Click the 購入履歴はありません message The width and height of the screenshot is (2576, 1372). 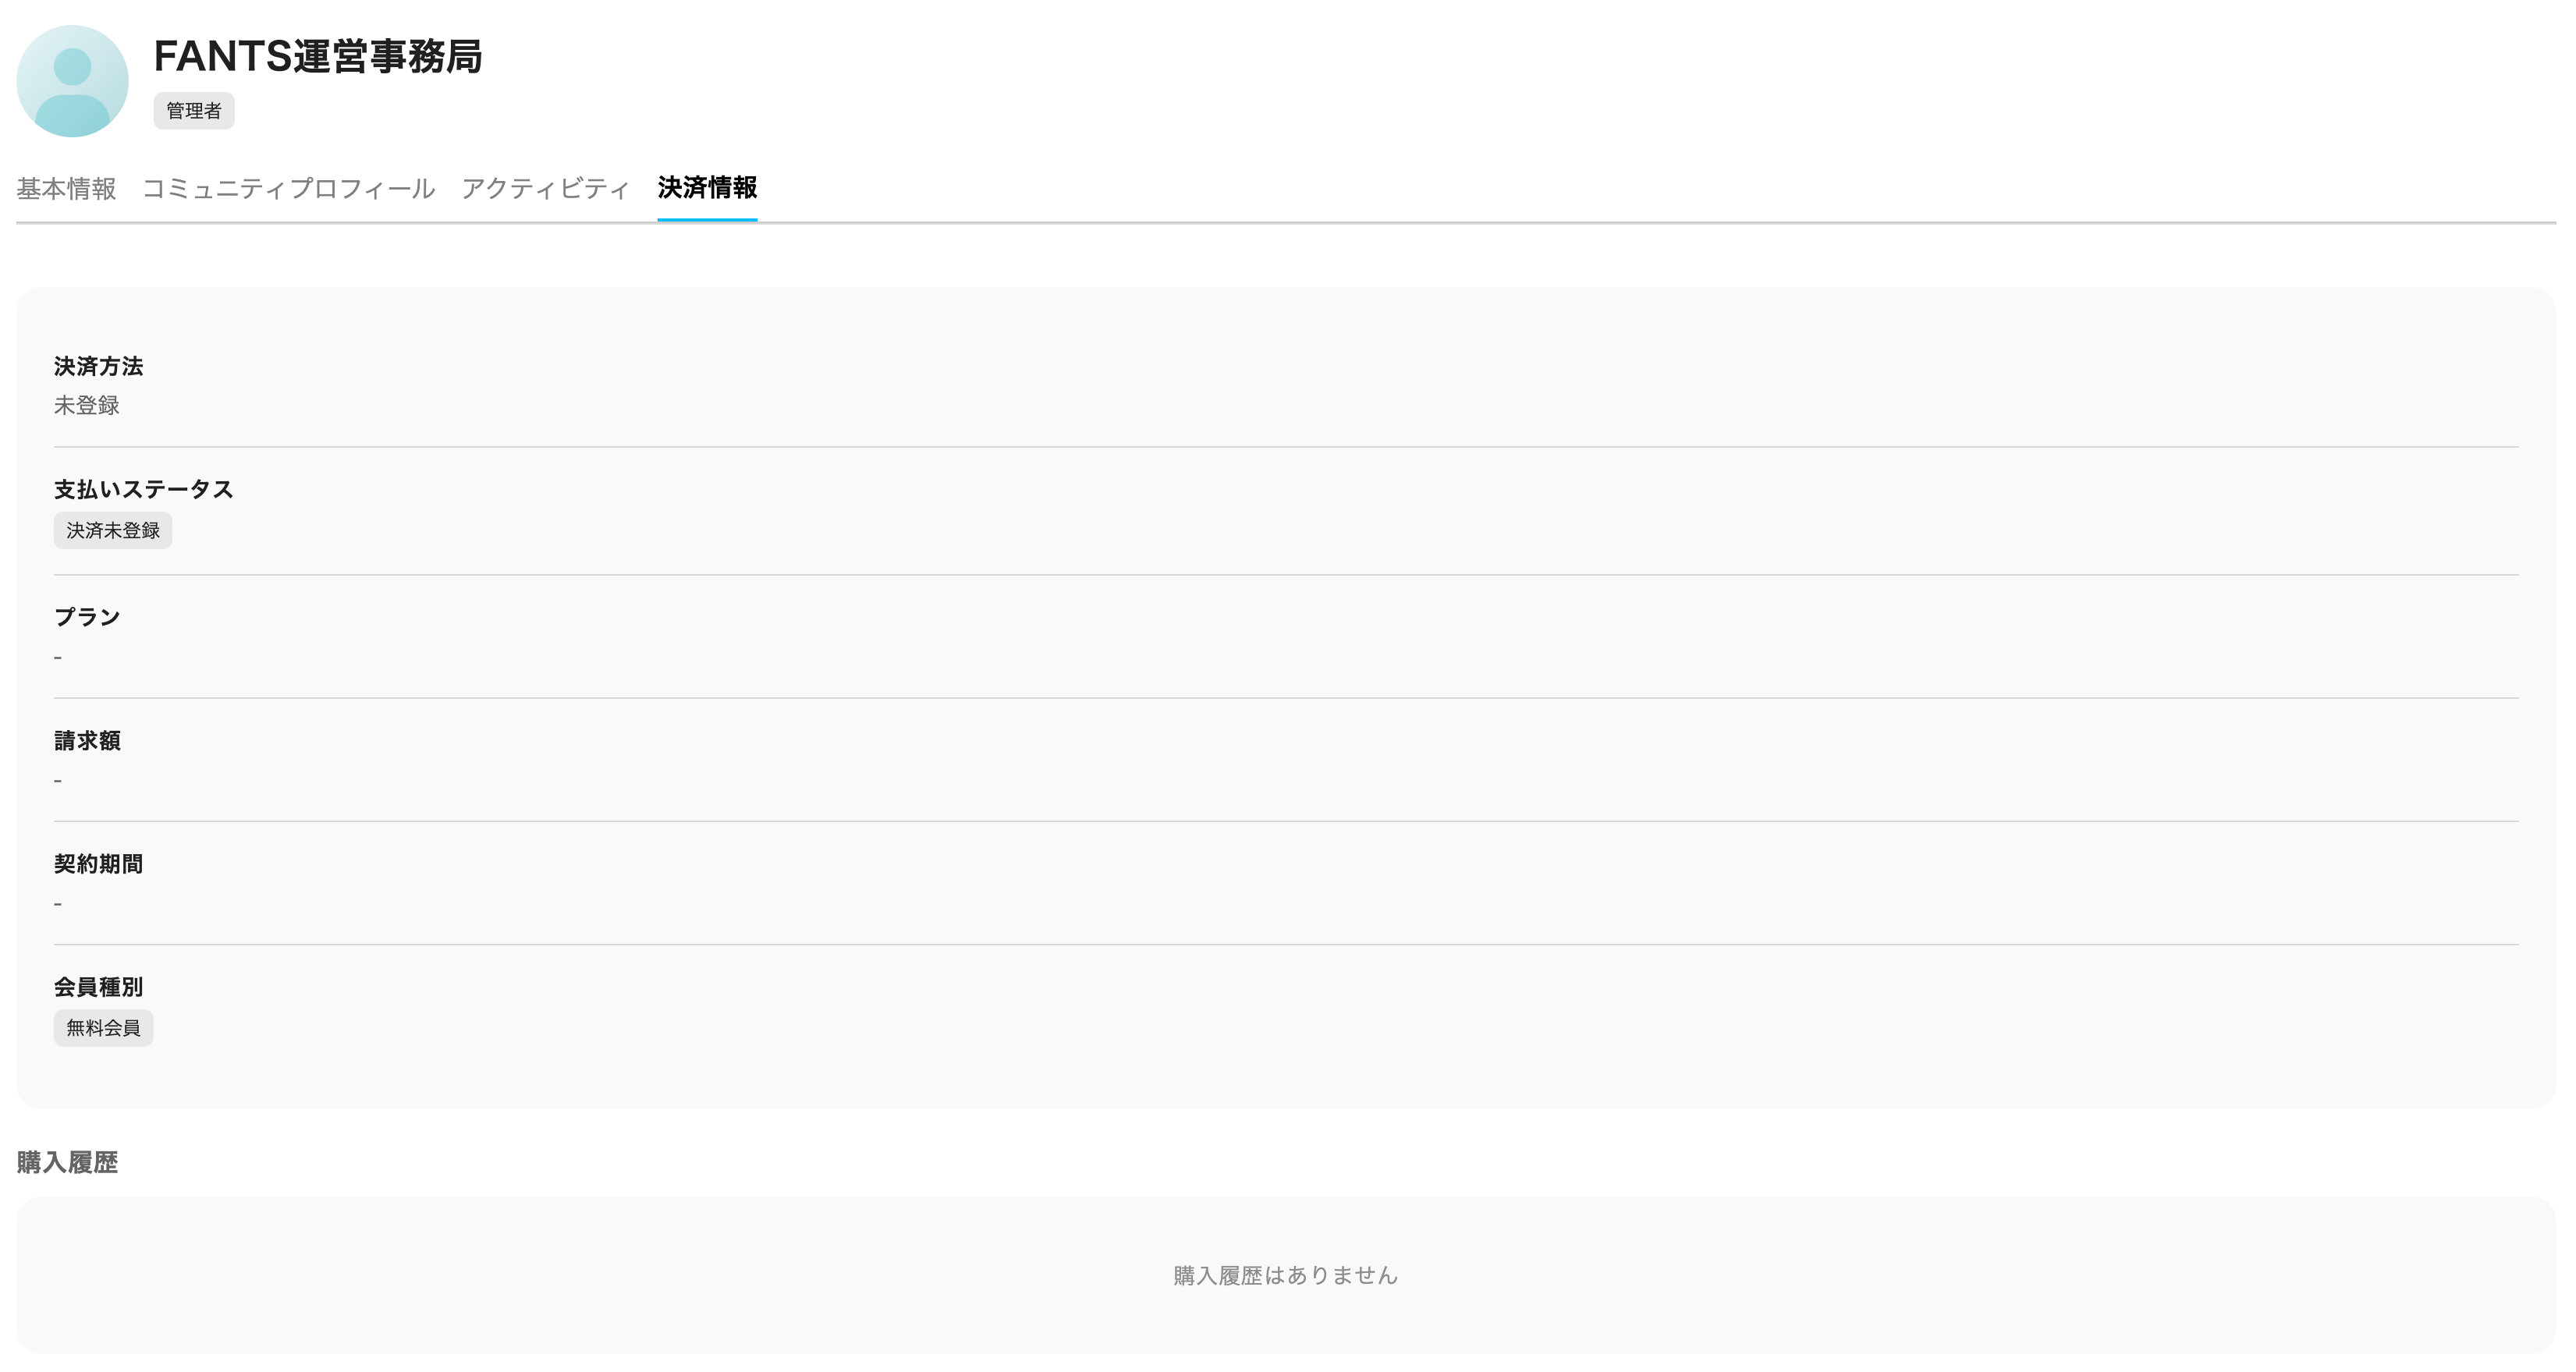1286,1275
